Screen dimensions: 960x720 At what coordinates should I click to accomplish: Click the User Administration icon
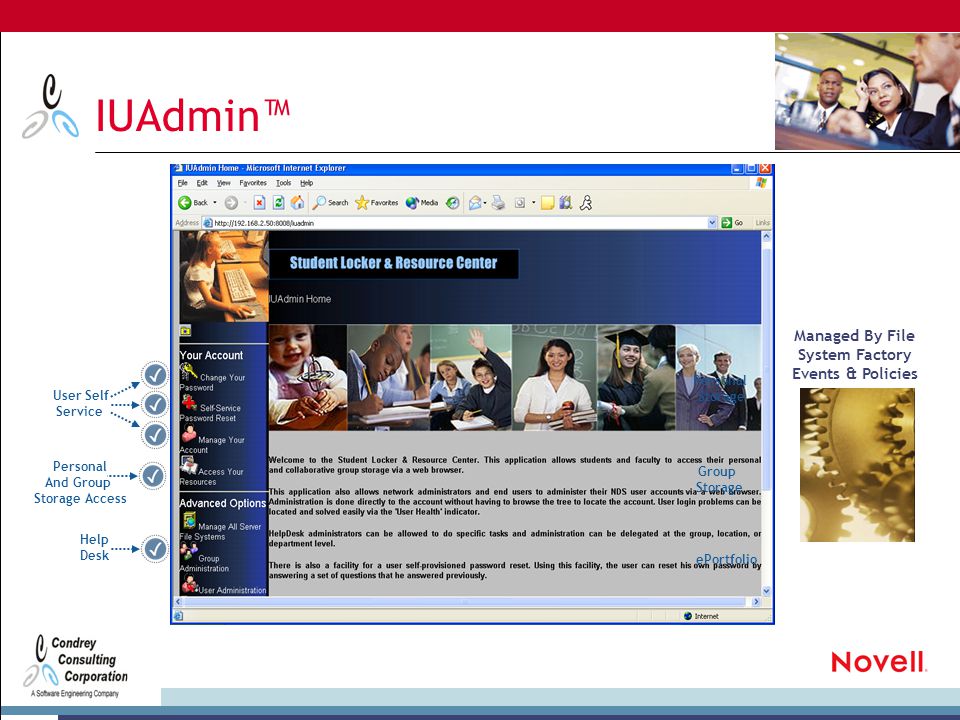tap(189, 584)
